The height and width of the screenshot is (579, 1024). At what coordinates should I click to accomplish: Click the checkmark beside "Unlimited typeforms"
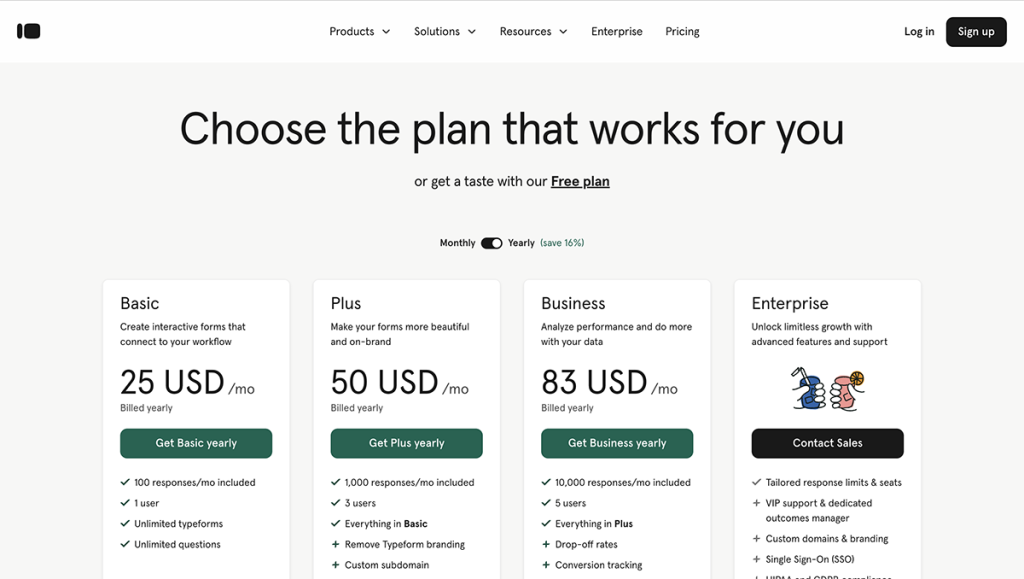tap(125, 523)
